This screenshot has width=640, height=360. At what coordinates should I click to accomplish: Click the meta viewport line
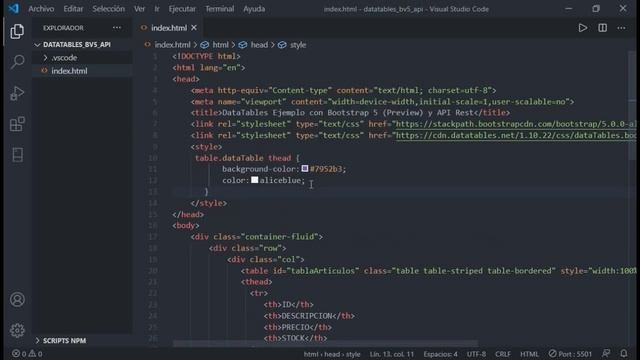382,102
